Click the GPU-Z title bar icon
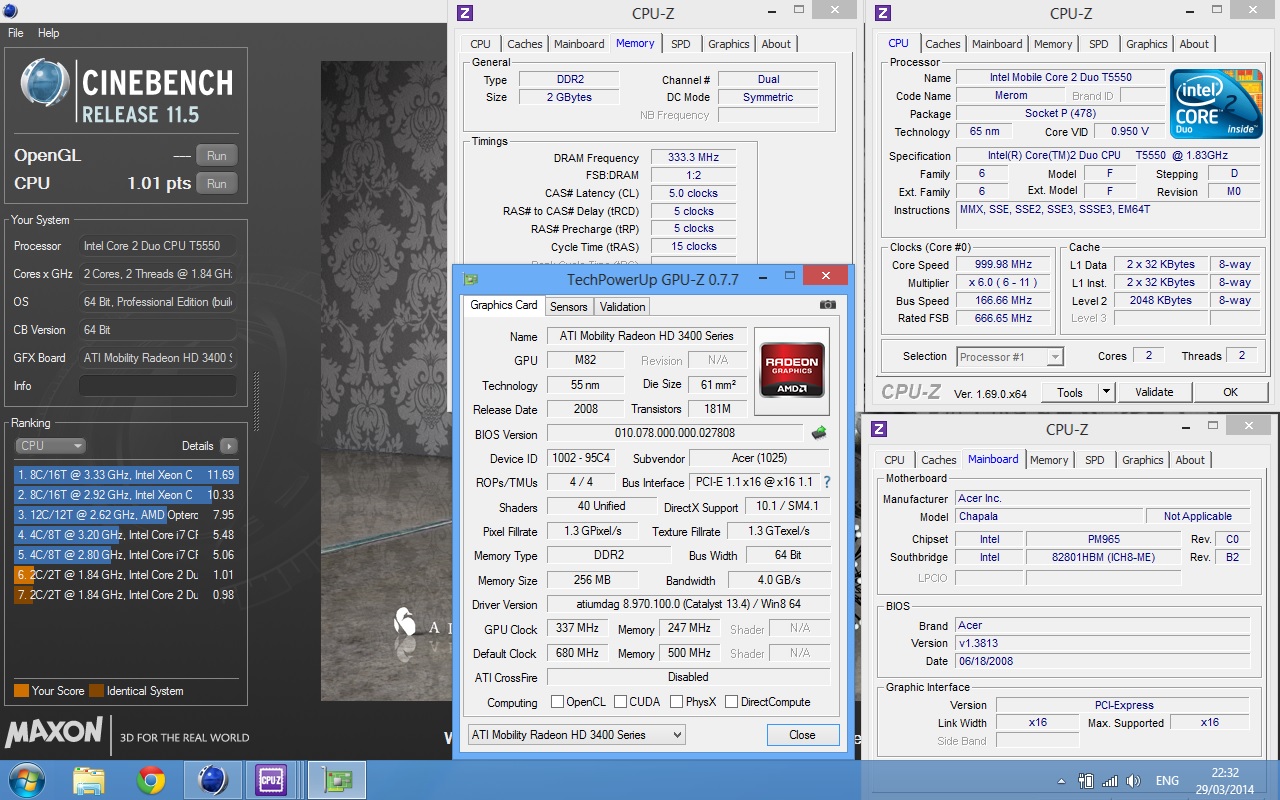 click(x=471, y=279)
